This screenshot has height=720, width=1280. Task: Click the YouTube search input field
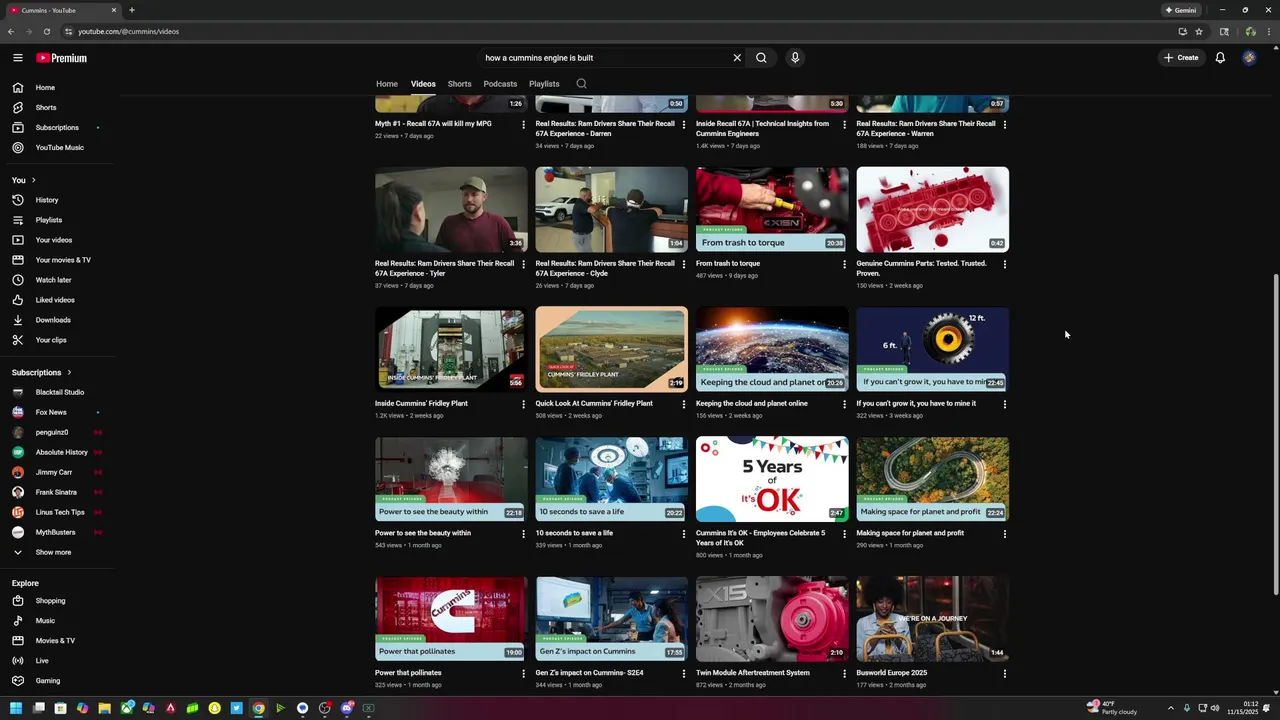(605, 58)
